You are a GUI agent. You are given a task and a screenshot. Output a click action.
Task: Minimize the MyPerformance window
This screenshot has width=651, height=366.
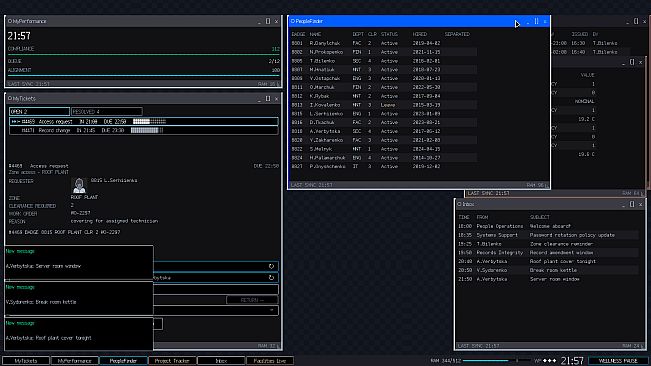pos(259,21)
